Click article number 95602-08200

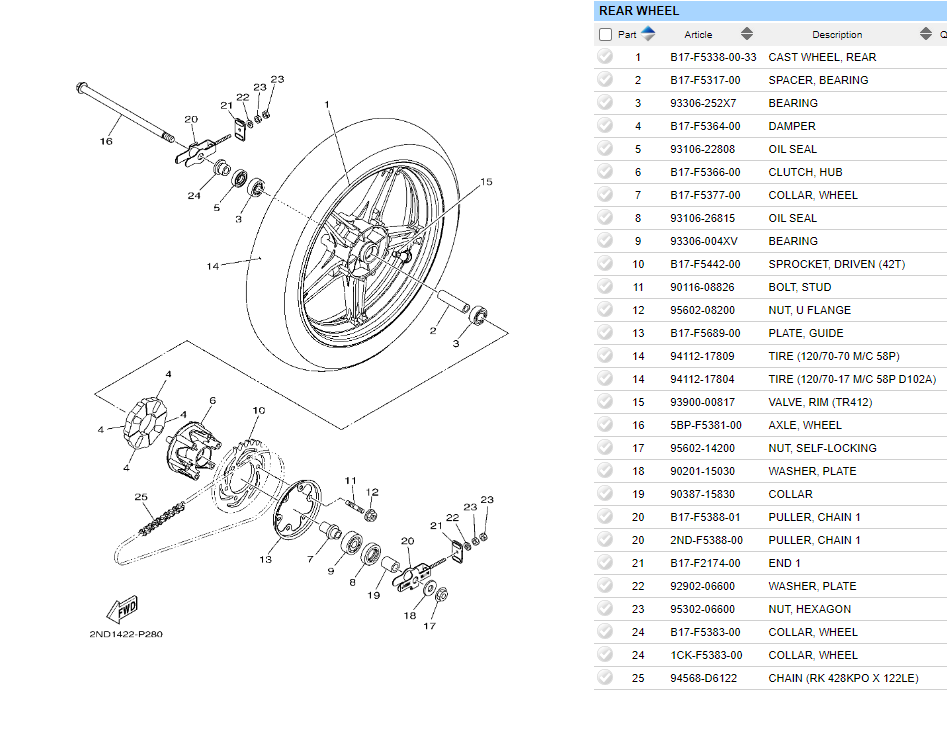pyautogui.click(x=702, y=310)
